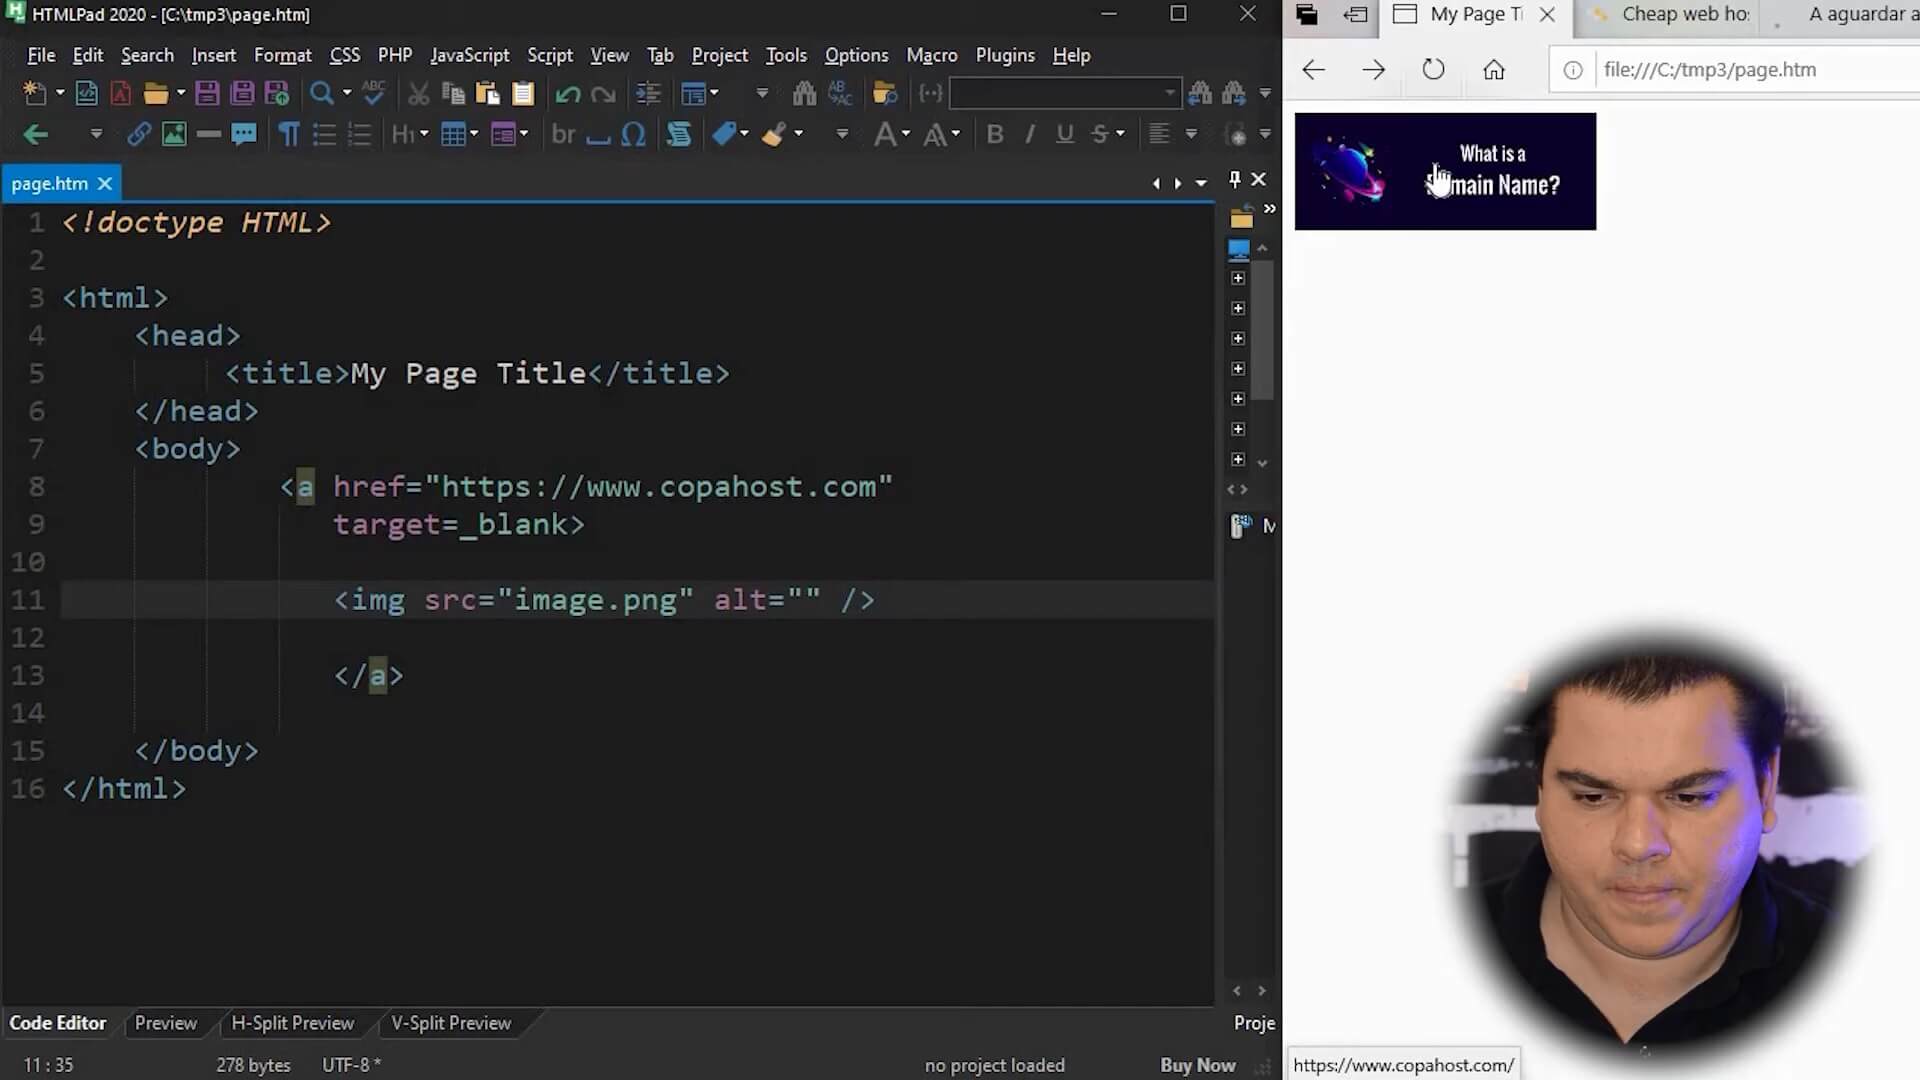Image resolution: width=1920 pixels, height=1080 pixels.
Task: Insert a hyperlink using the chain icon
Action: (x=139, y=134)
